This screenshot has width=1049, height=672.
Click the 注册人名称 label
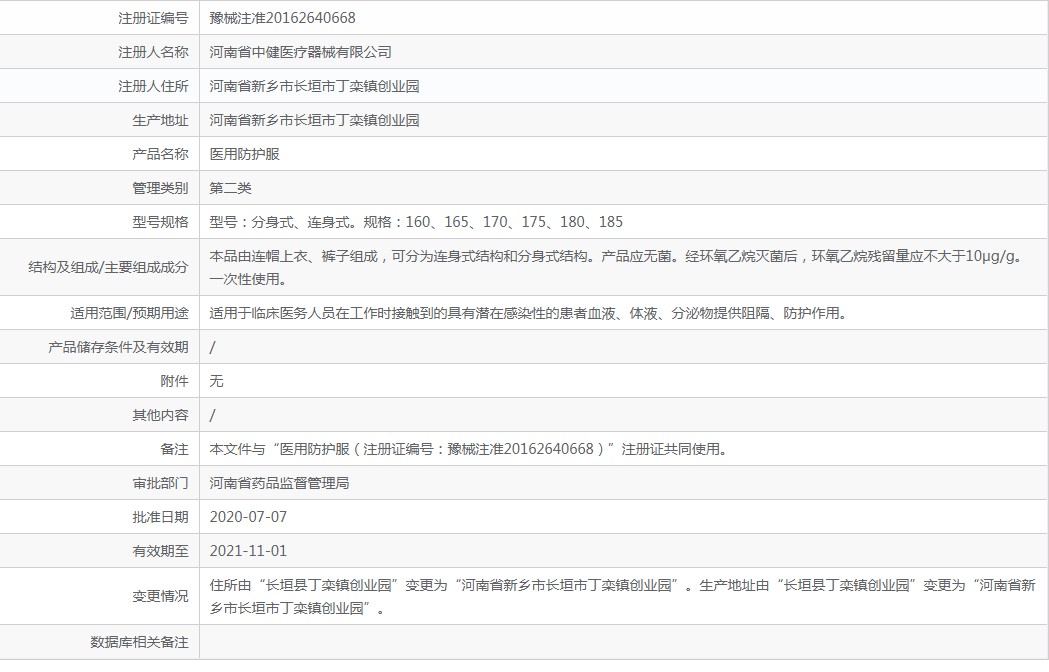[153, 52]
